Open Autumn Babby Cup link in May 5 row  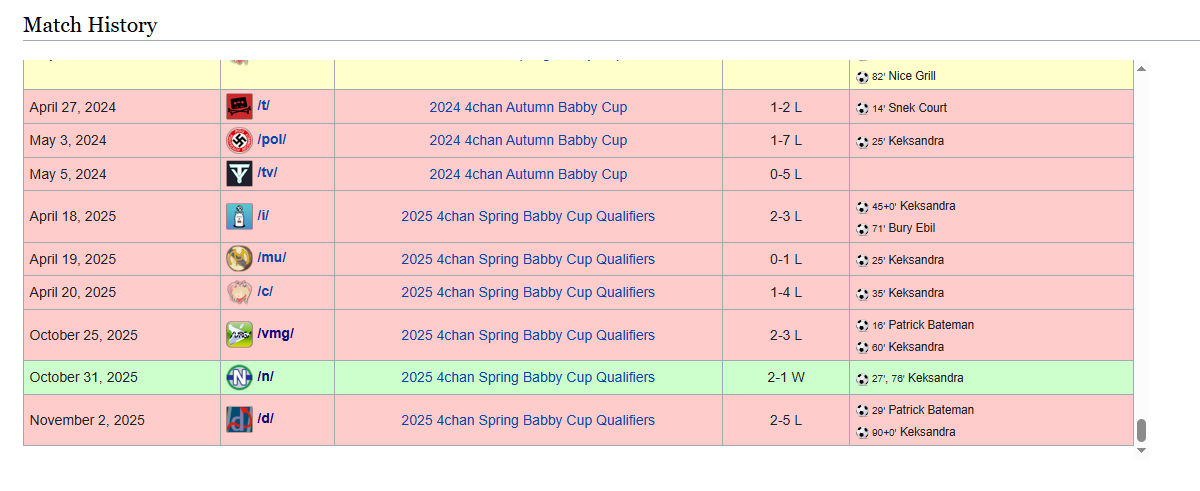pos(528,174)
